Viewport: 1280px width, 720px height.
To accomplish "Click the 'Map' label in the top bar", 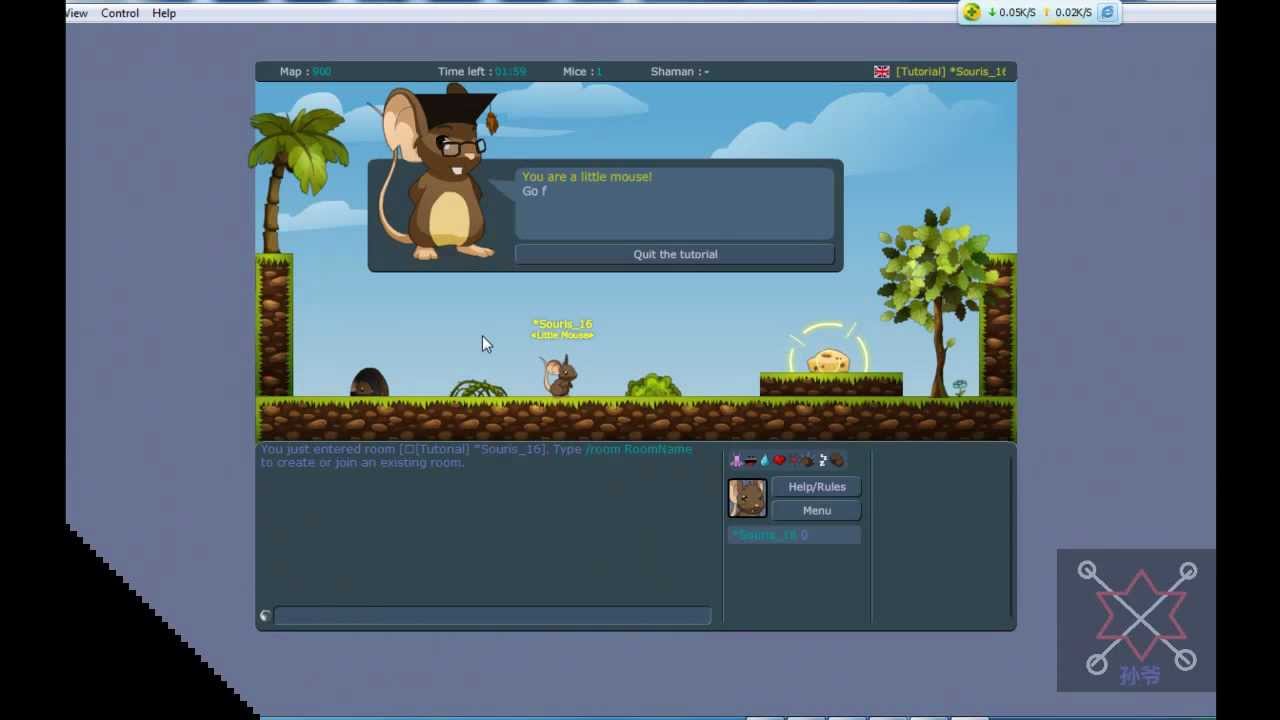I will [x=294, y=72].
